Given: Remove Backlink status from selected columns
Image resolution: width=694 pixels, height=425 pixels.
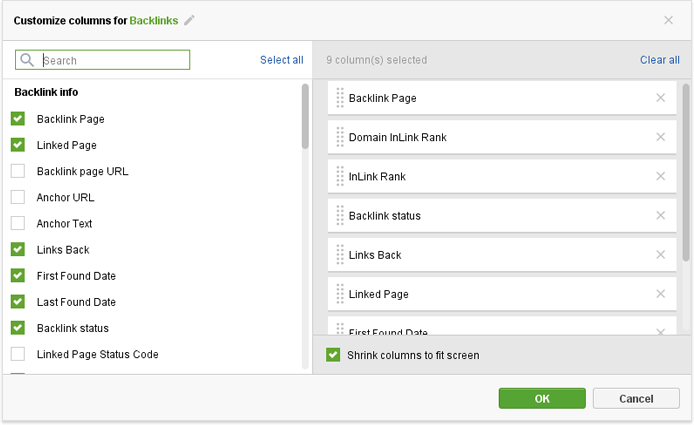Looking at the screenshot, I should (x=660, y=216).
